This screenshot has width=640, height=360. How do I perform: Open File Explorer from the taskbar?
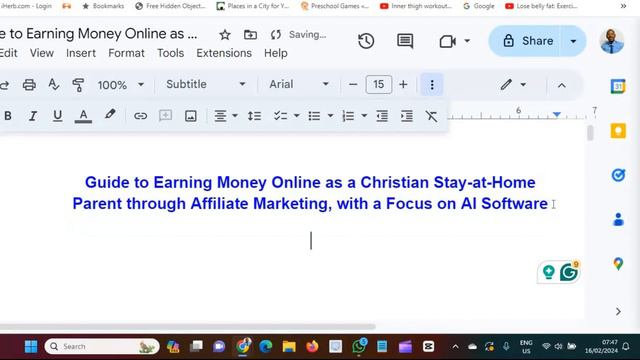pyautogui.click(x=289, y=347)
